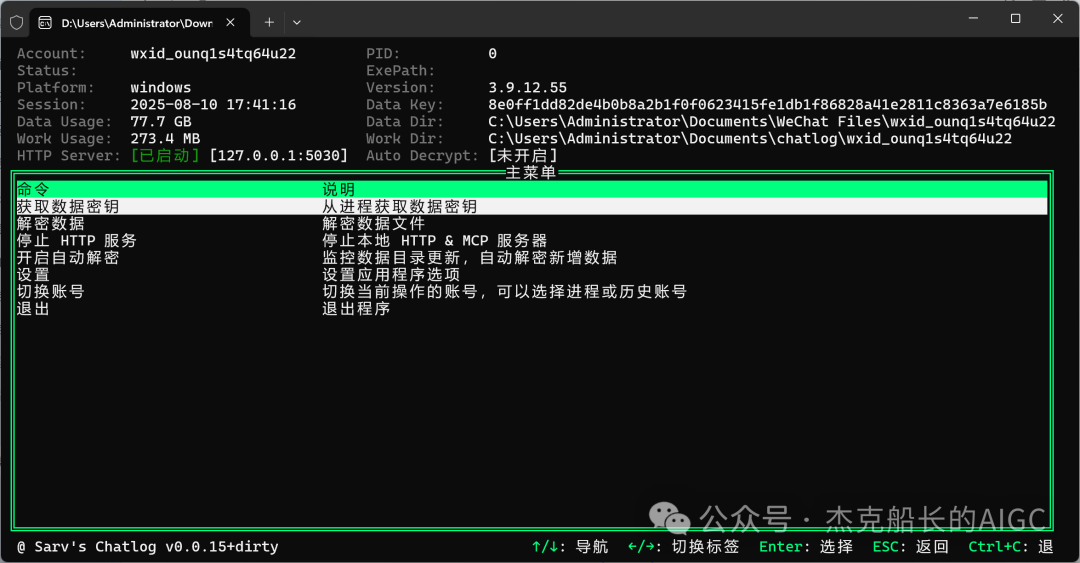Image resolution: width=1080 pixels, height=563 pixels.
Task: Click footer text Sarv's Chatlog v0.0.15+dirty
Action: [156, 546]
